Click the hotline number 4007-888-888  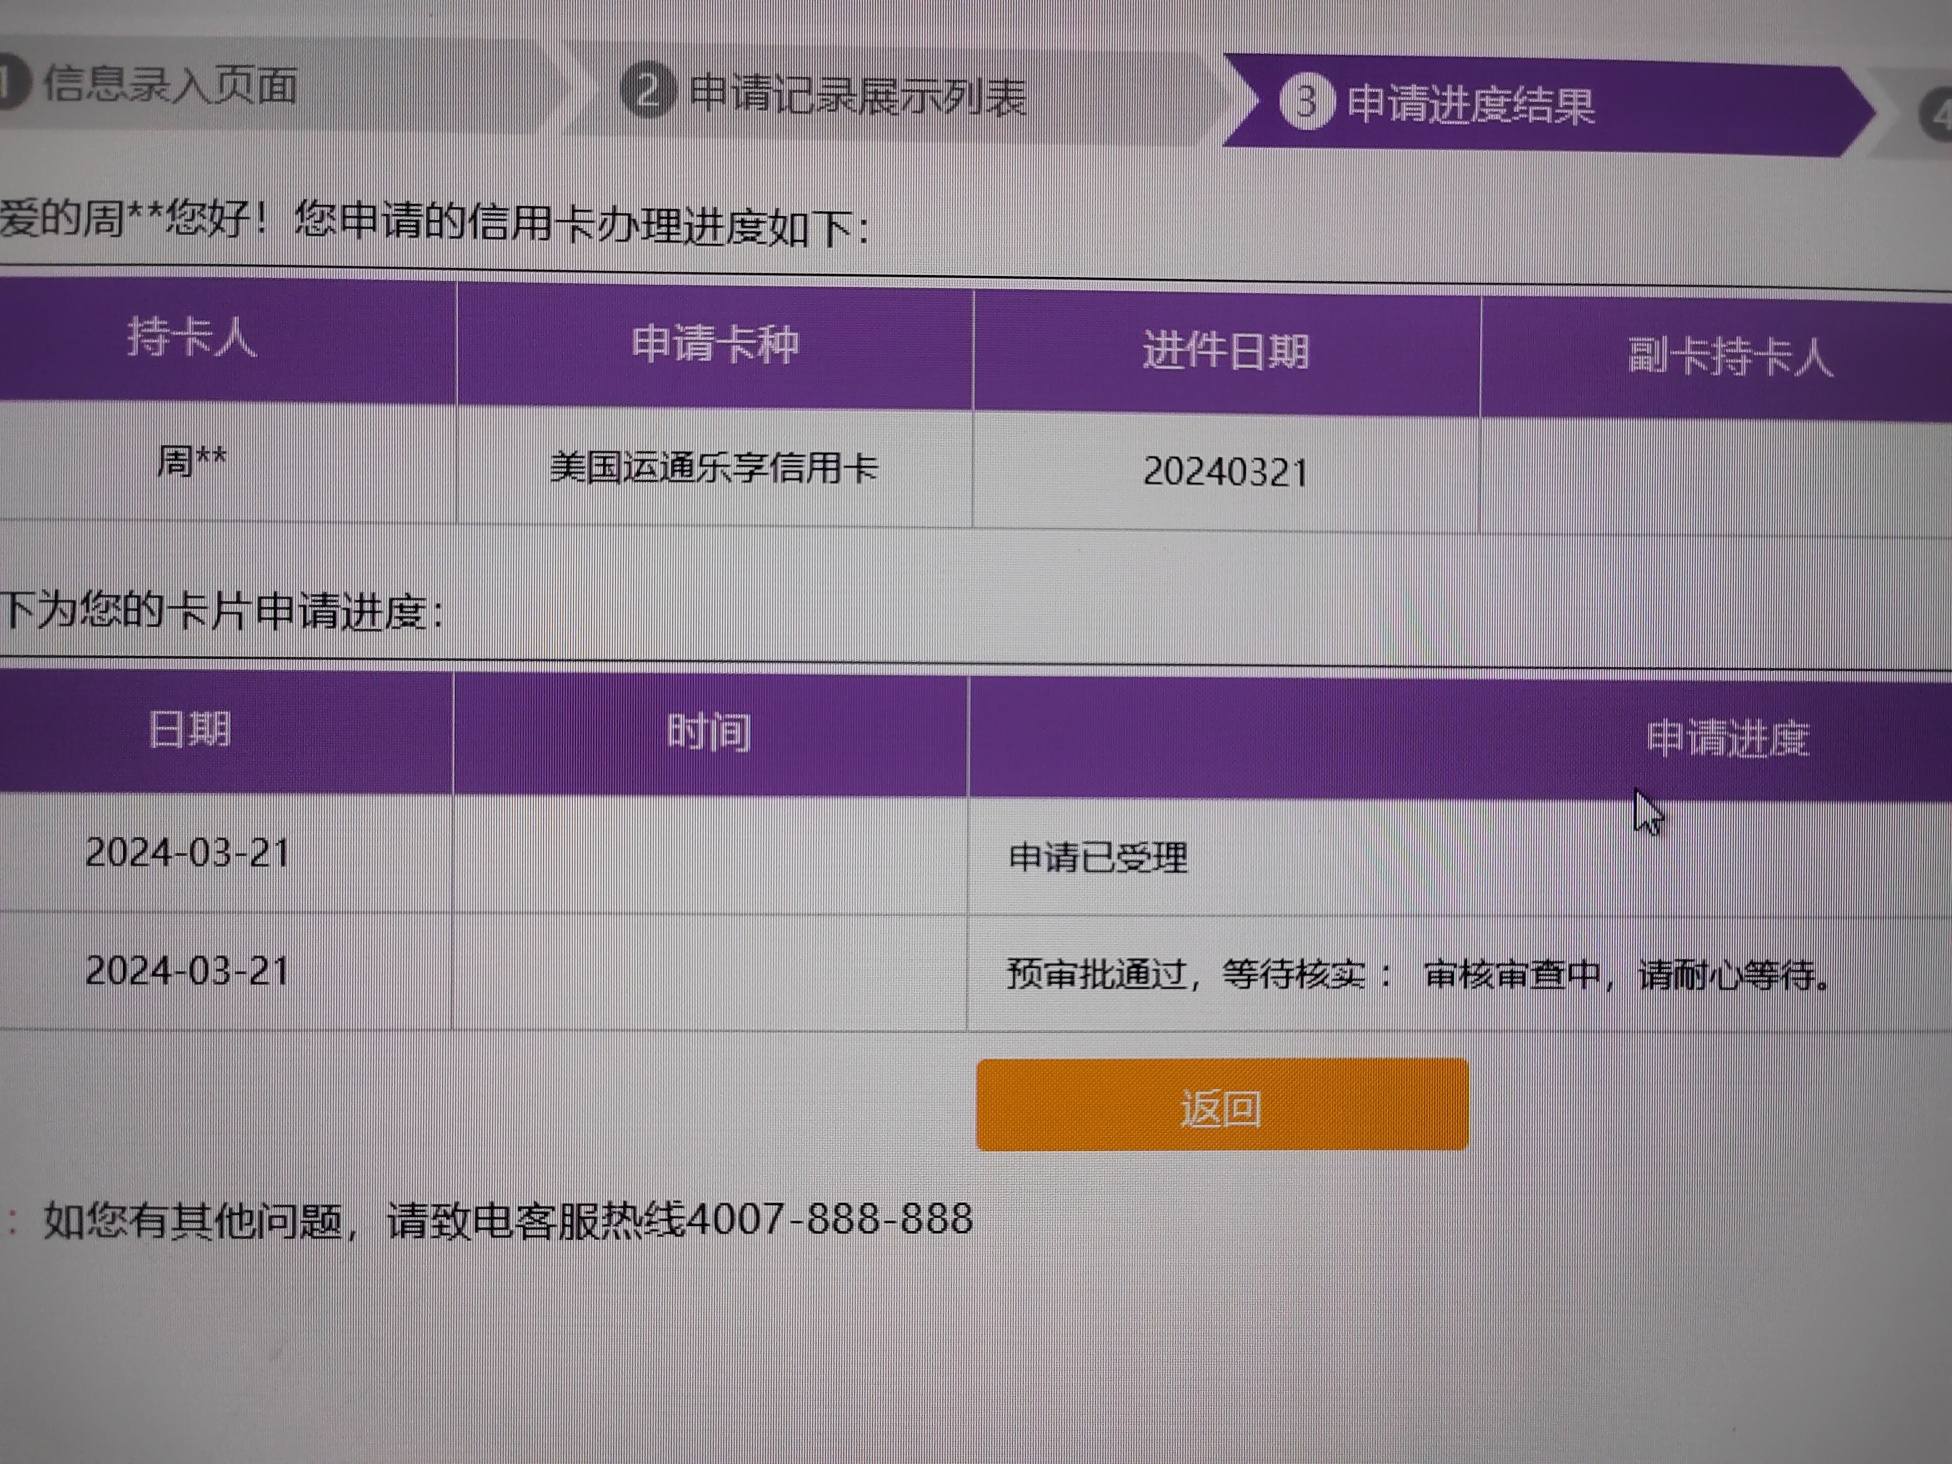pyautogui.click(x=831, y=1219)
